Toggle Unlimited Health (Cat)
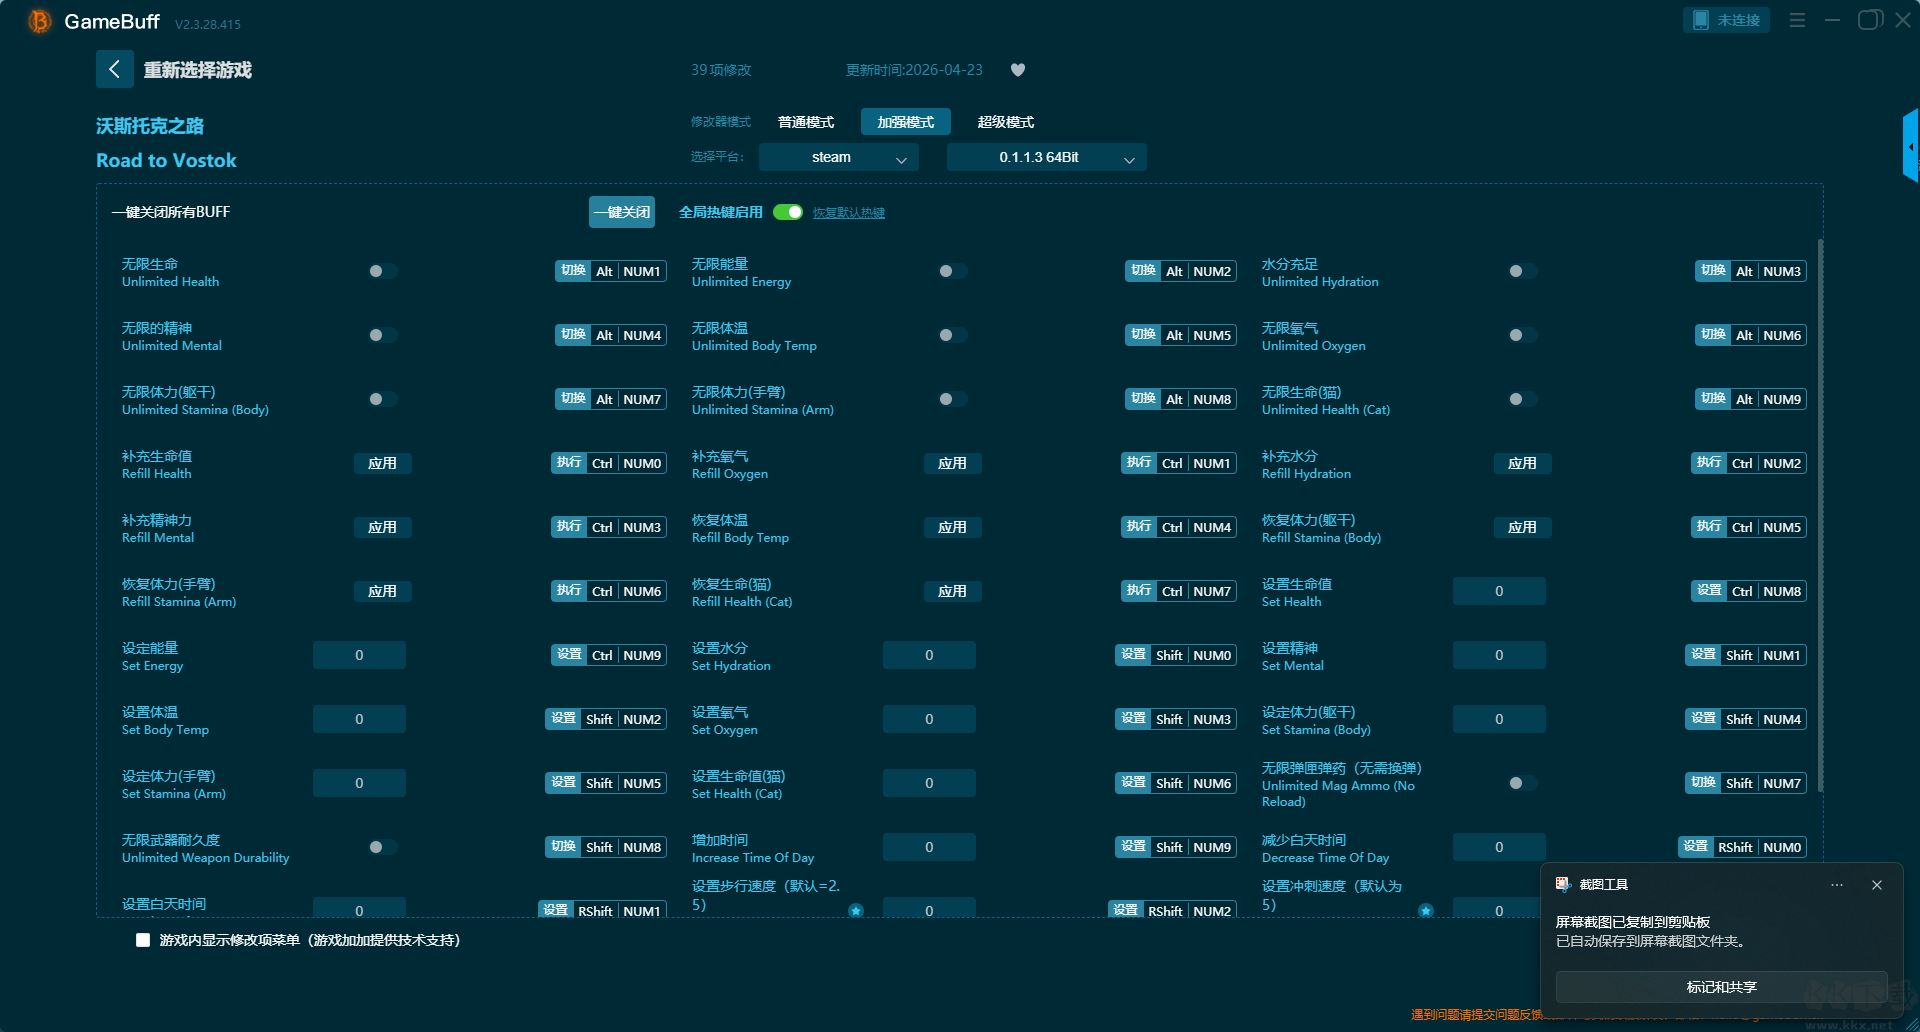 (1522, 399)
